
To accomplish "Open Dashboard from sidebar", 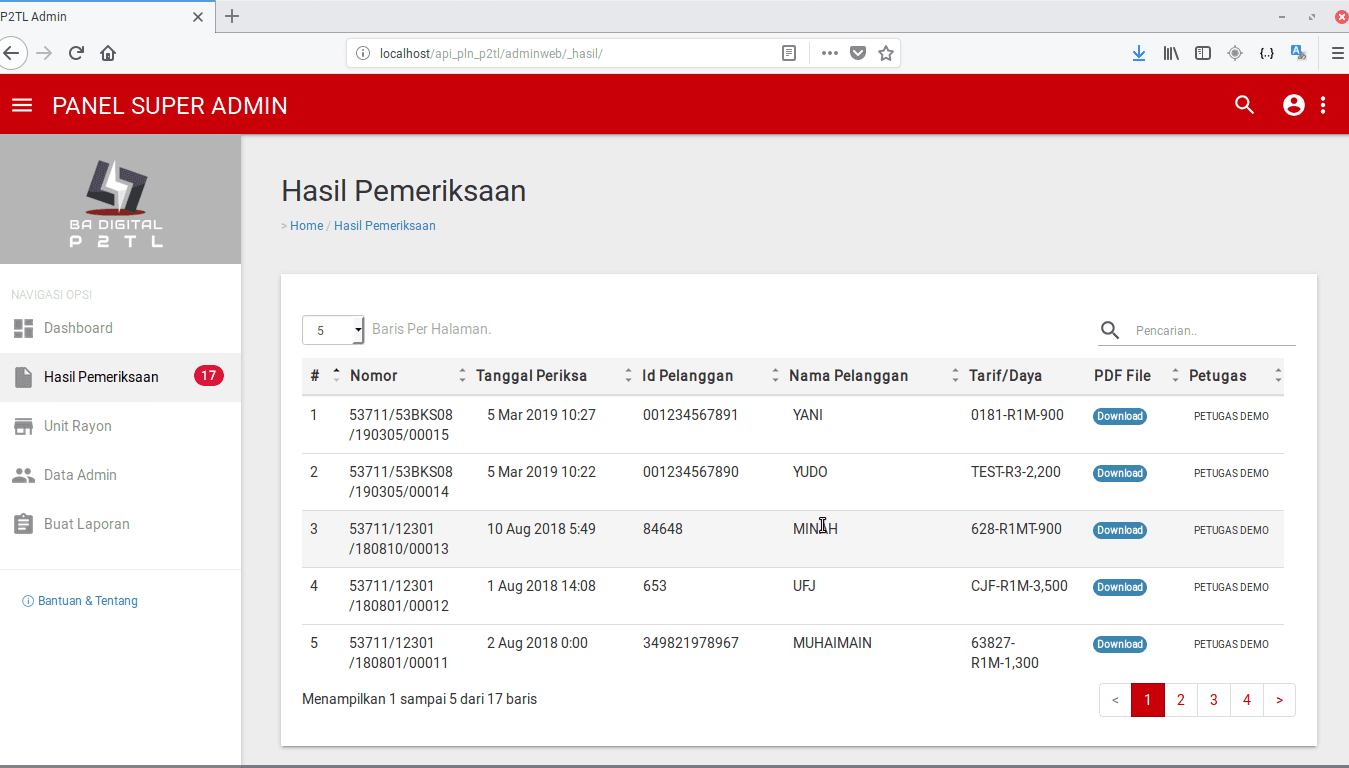I will pyautogui.click(x=120, y=328).
